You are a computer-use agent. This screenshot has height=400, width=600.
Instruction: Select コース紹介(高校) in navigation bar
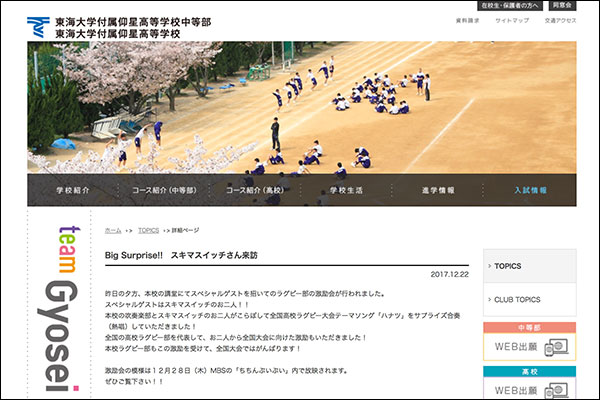click(250, 189)
